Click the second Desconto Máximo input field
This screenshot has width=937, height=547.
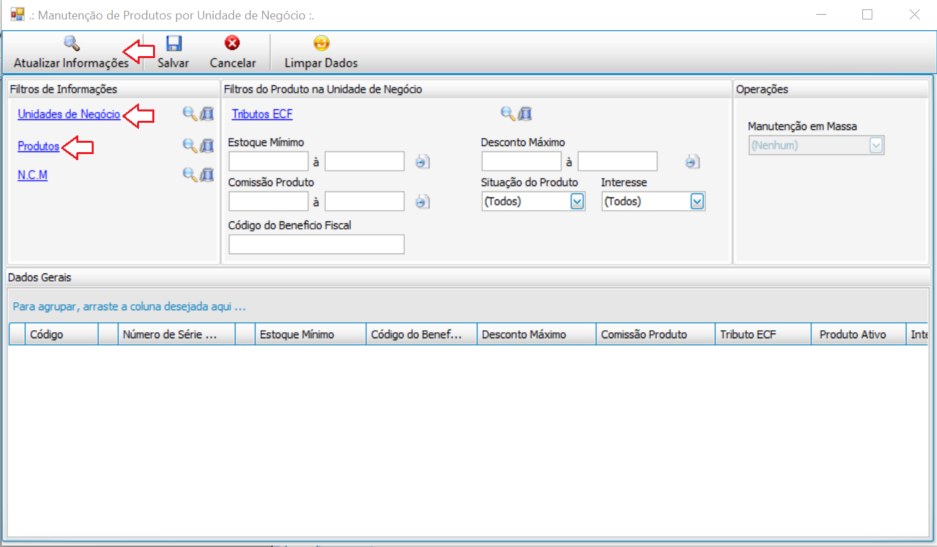617,161
